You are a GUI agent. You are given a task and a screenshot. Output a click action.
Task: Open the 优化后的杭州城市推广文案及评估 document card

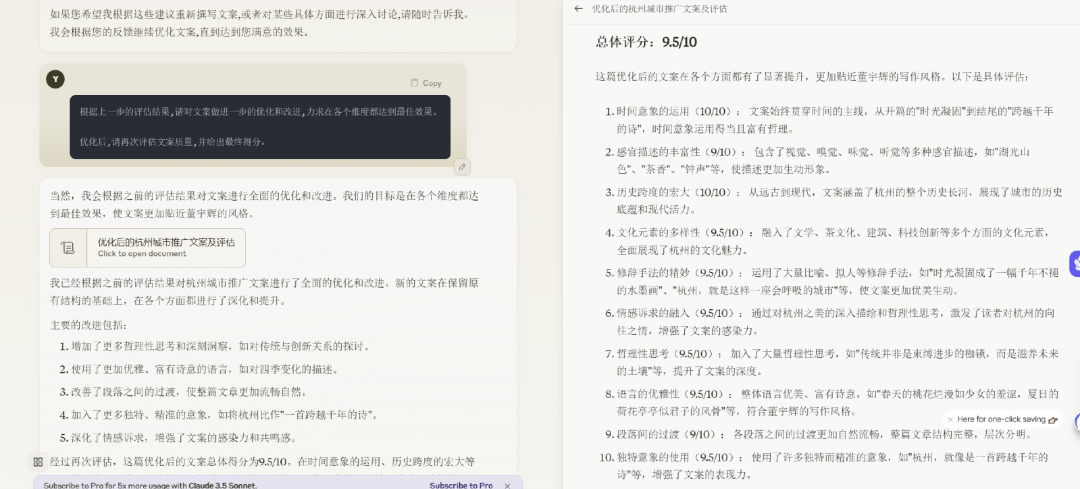[147, 248]
